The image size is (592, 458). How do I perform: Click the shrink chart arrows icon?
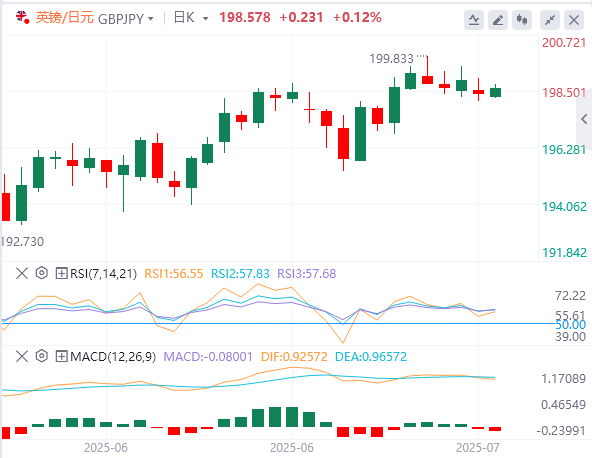[x=550, y=20]
